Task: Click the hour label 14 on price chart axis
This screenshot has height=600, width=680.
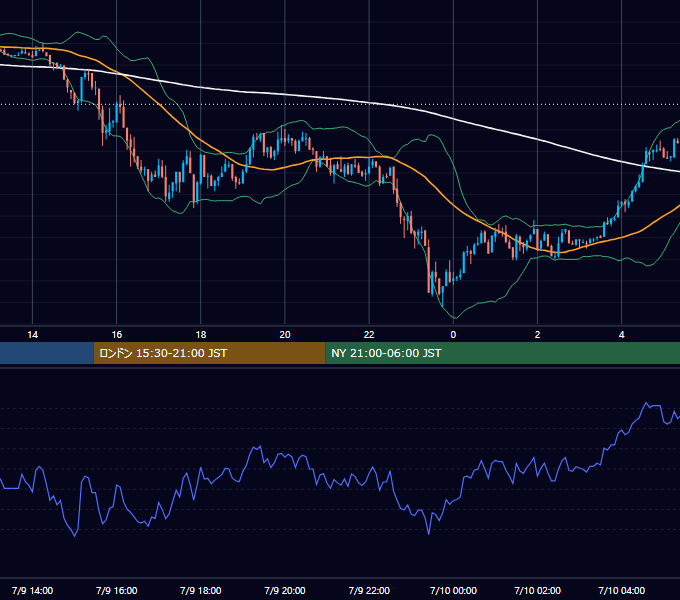Action: coord(33,334)
